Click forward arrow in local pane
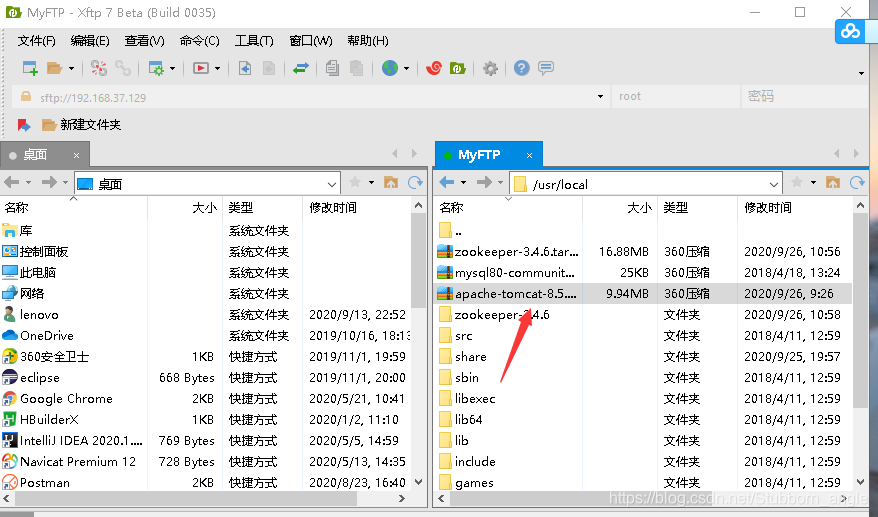 (49, 183)
